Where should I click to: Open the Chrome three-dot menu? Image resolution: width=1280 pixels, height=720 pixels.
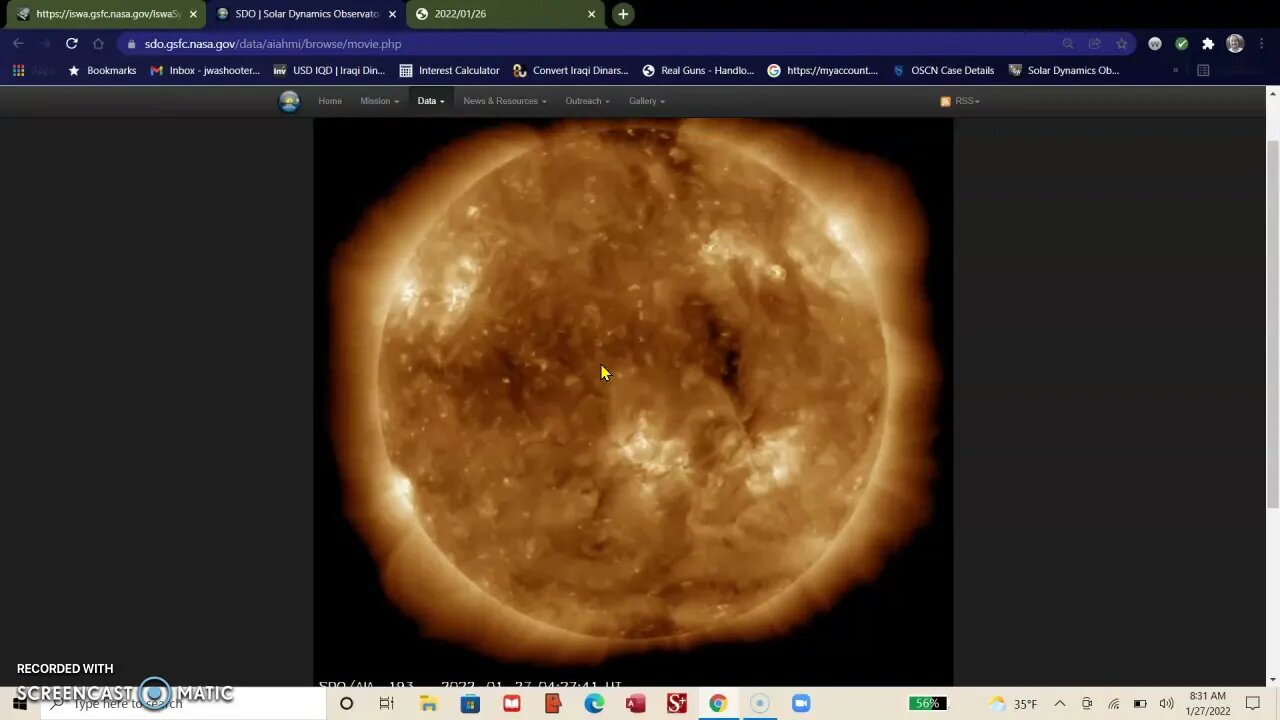click(1262, 44)
